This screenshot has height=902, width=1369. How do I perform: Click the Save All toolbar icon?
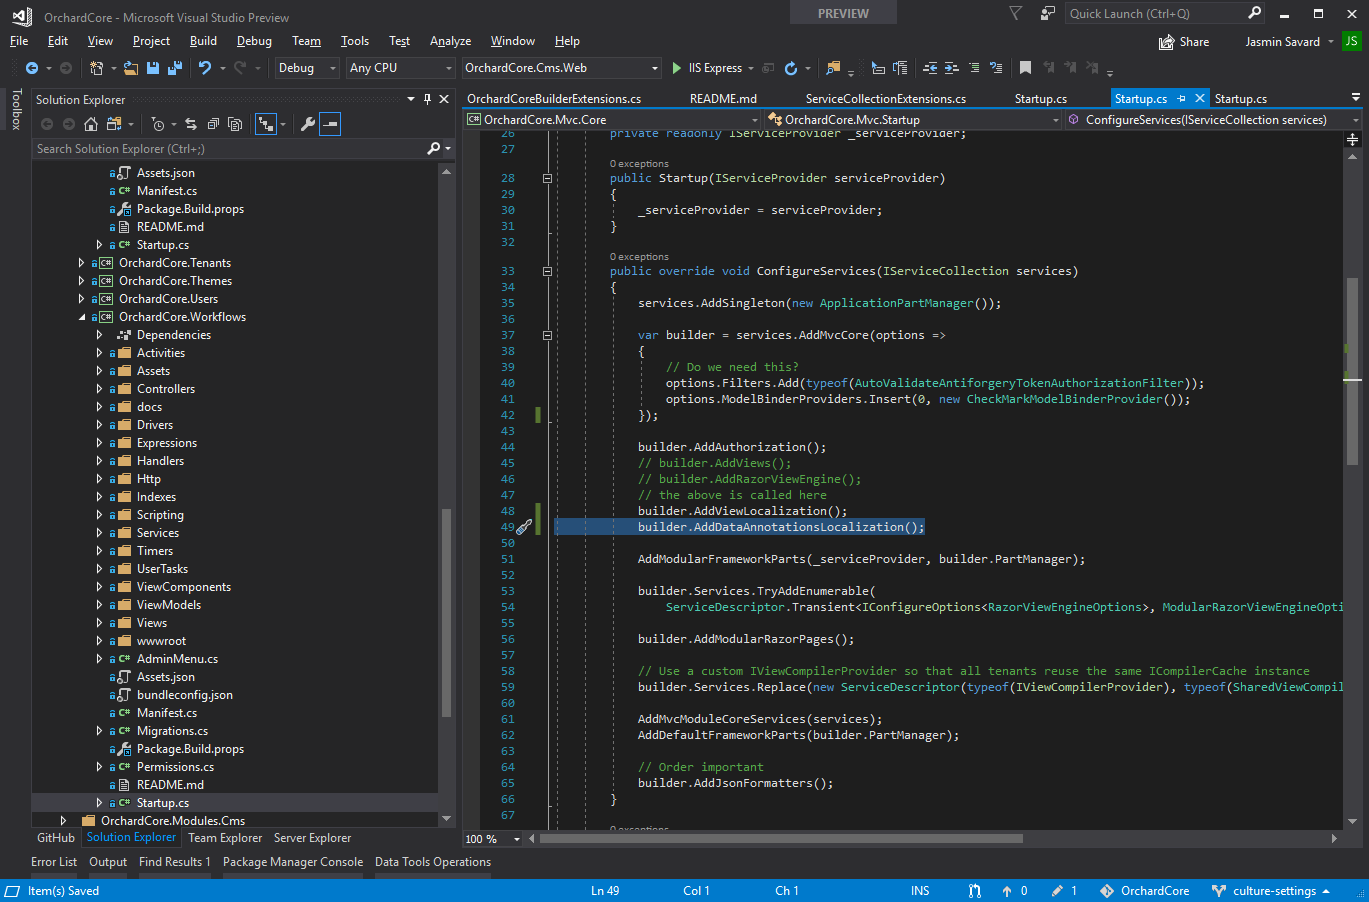pyautogui.click(x=175, y=68)
